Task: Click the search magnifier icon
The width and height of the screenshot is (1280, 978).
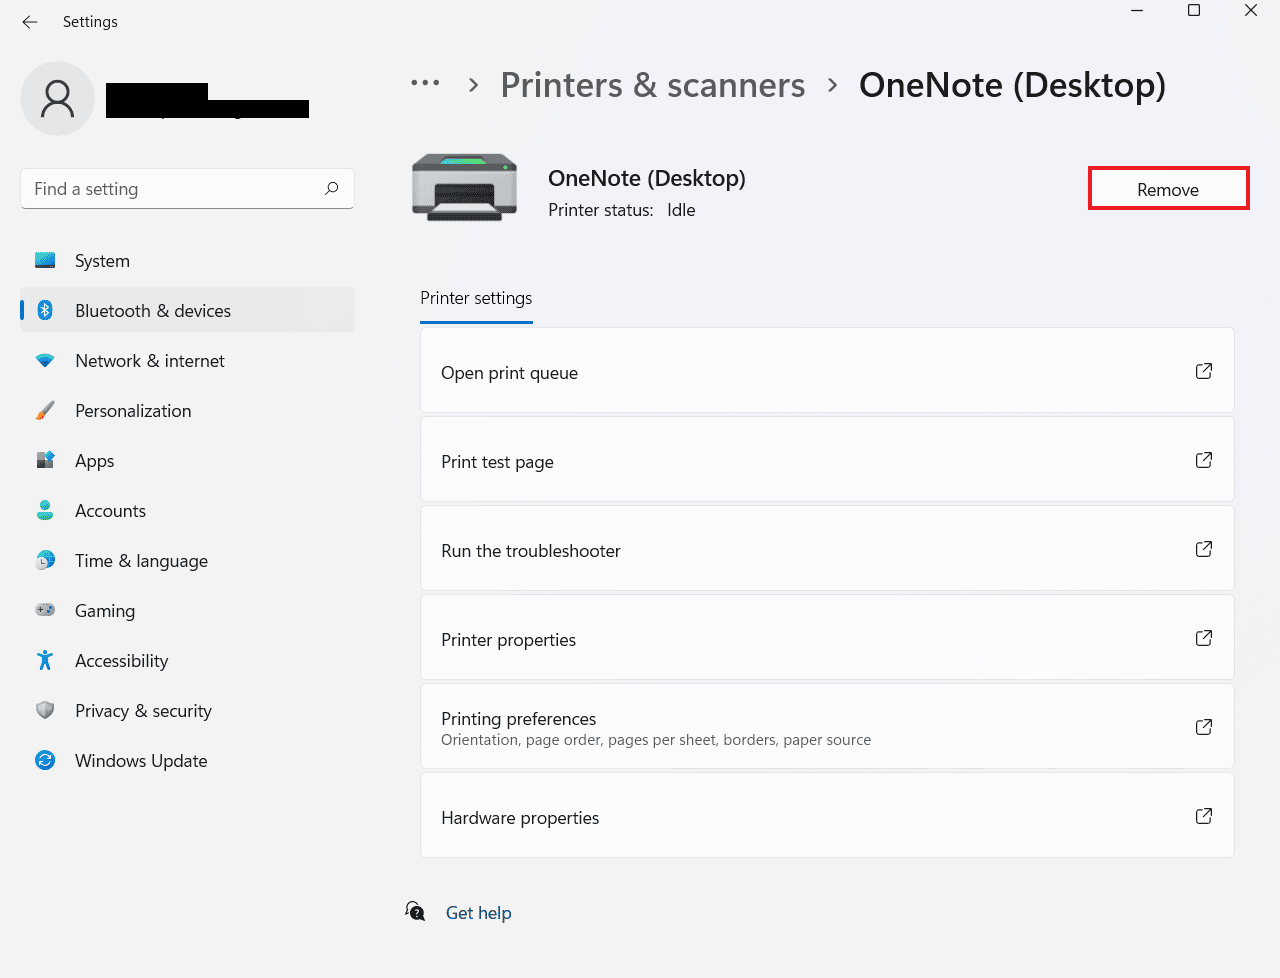Action: 331,188
